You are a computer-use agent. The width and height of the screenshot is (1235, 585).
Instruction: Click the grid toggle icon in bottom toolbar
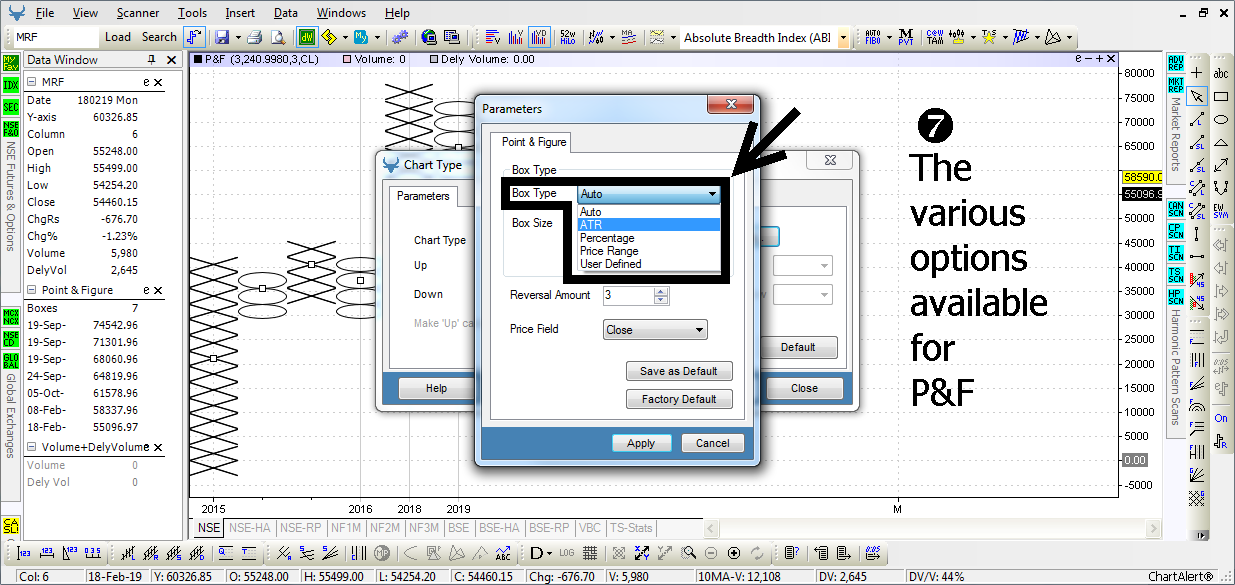(x=590, y=552)
